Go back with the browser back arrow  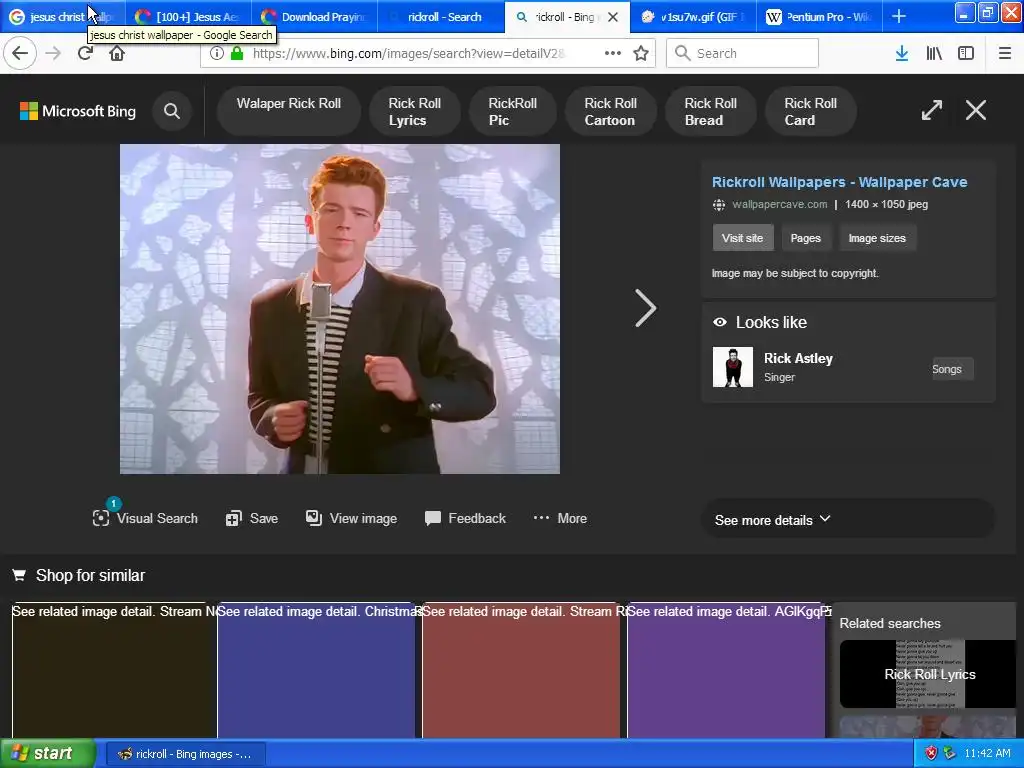20,53
